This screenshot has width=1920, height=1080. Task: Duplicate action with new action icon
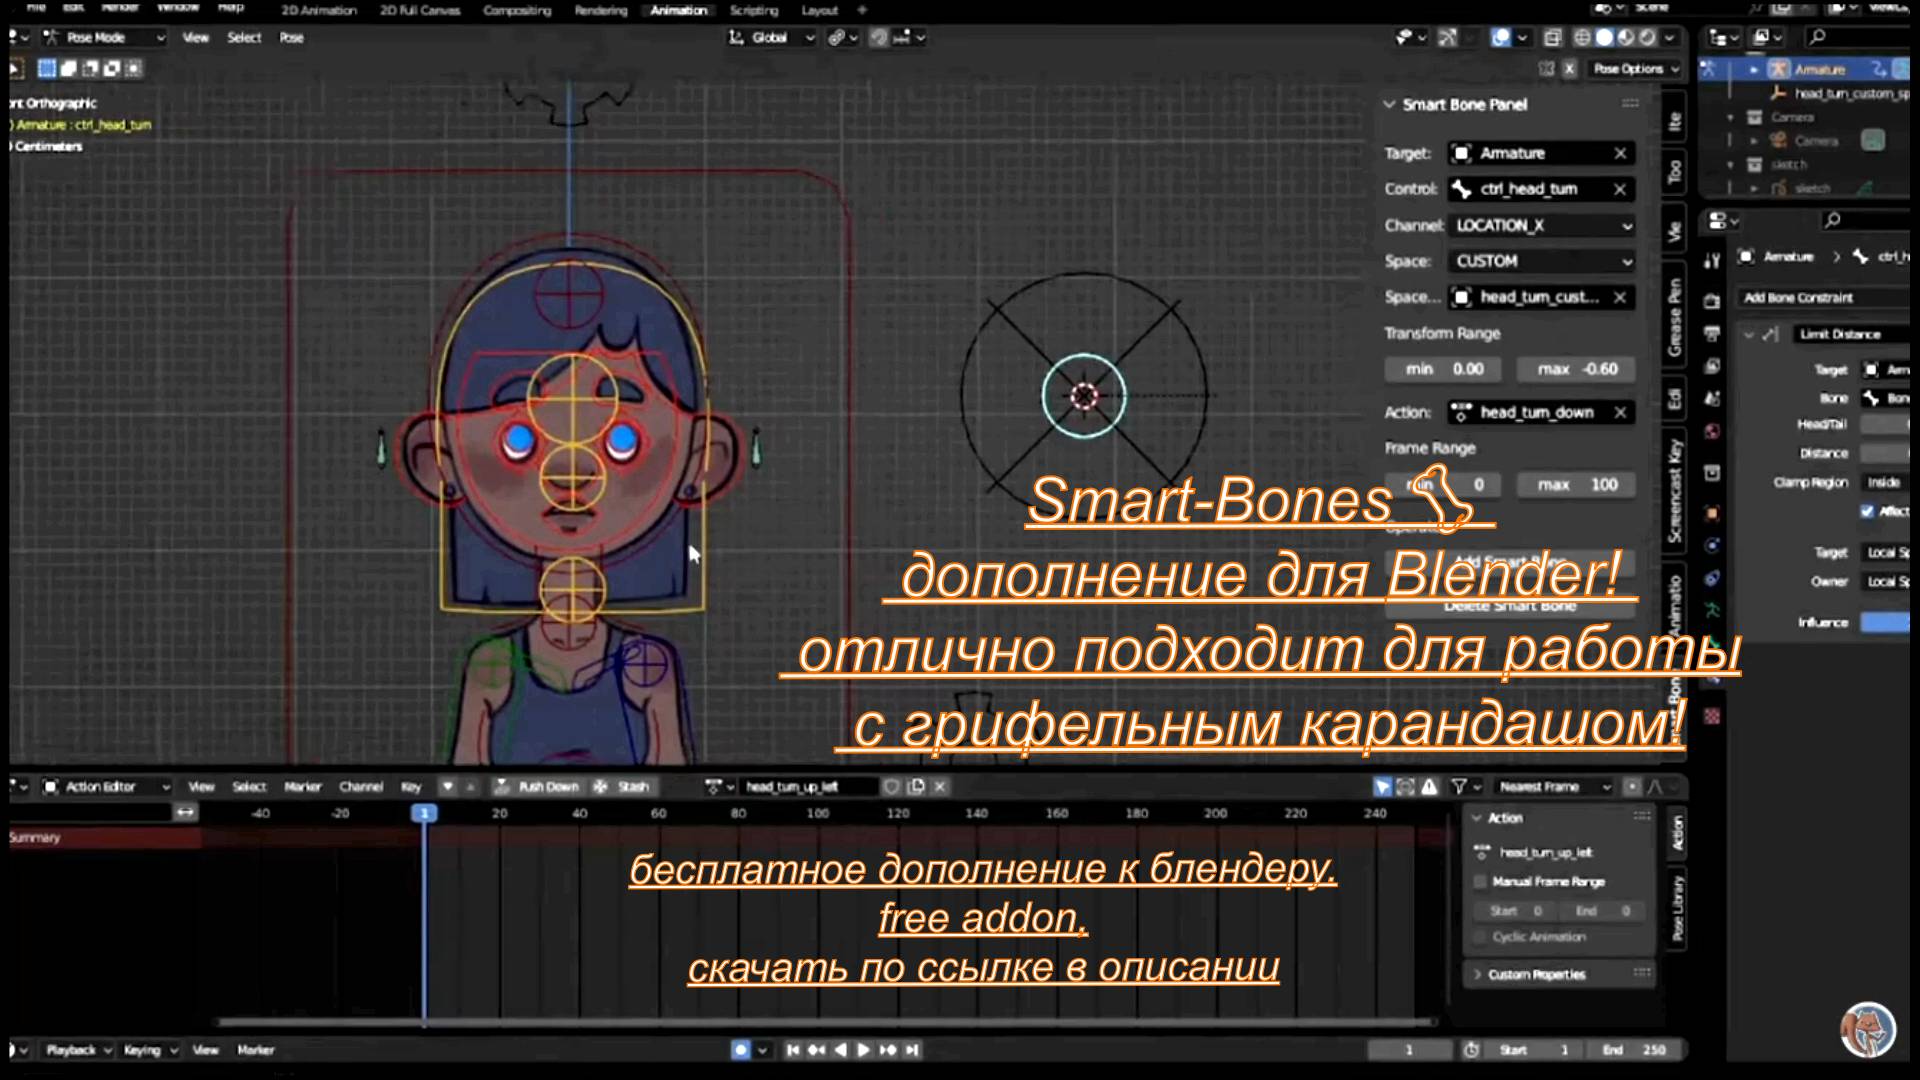pyautogui.click(x=916, y=786)
